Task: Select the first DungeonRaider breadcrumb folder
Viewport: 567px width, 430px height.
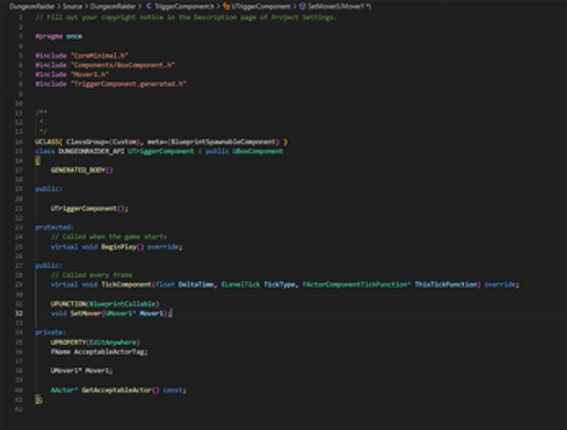Action: 32,6
